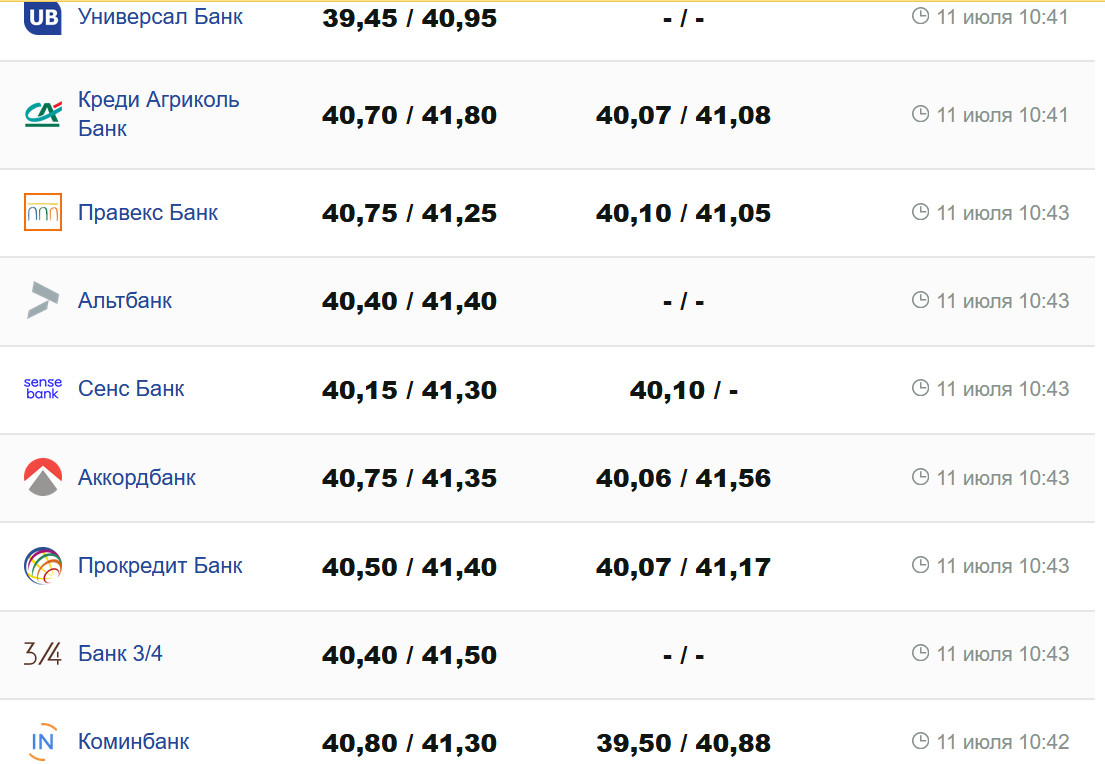The width and height of the screenshot is (1105, 764).
Task: Click the Креди Агриколь Банк logo icon
Action: click(43, 115)
